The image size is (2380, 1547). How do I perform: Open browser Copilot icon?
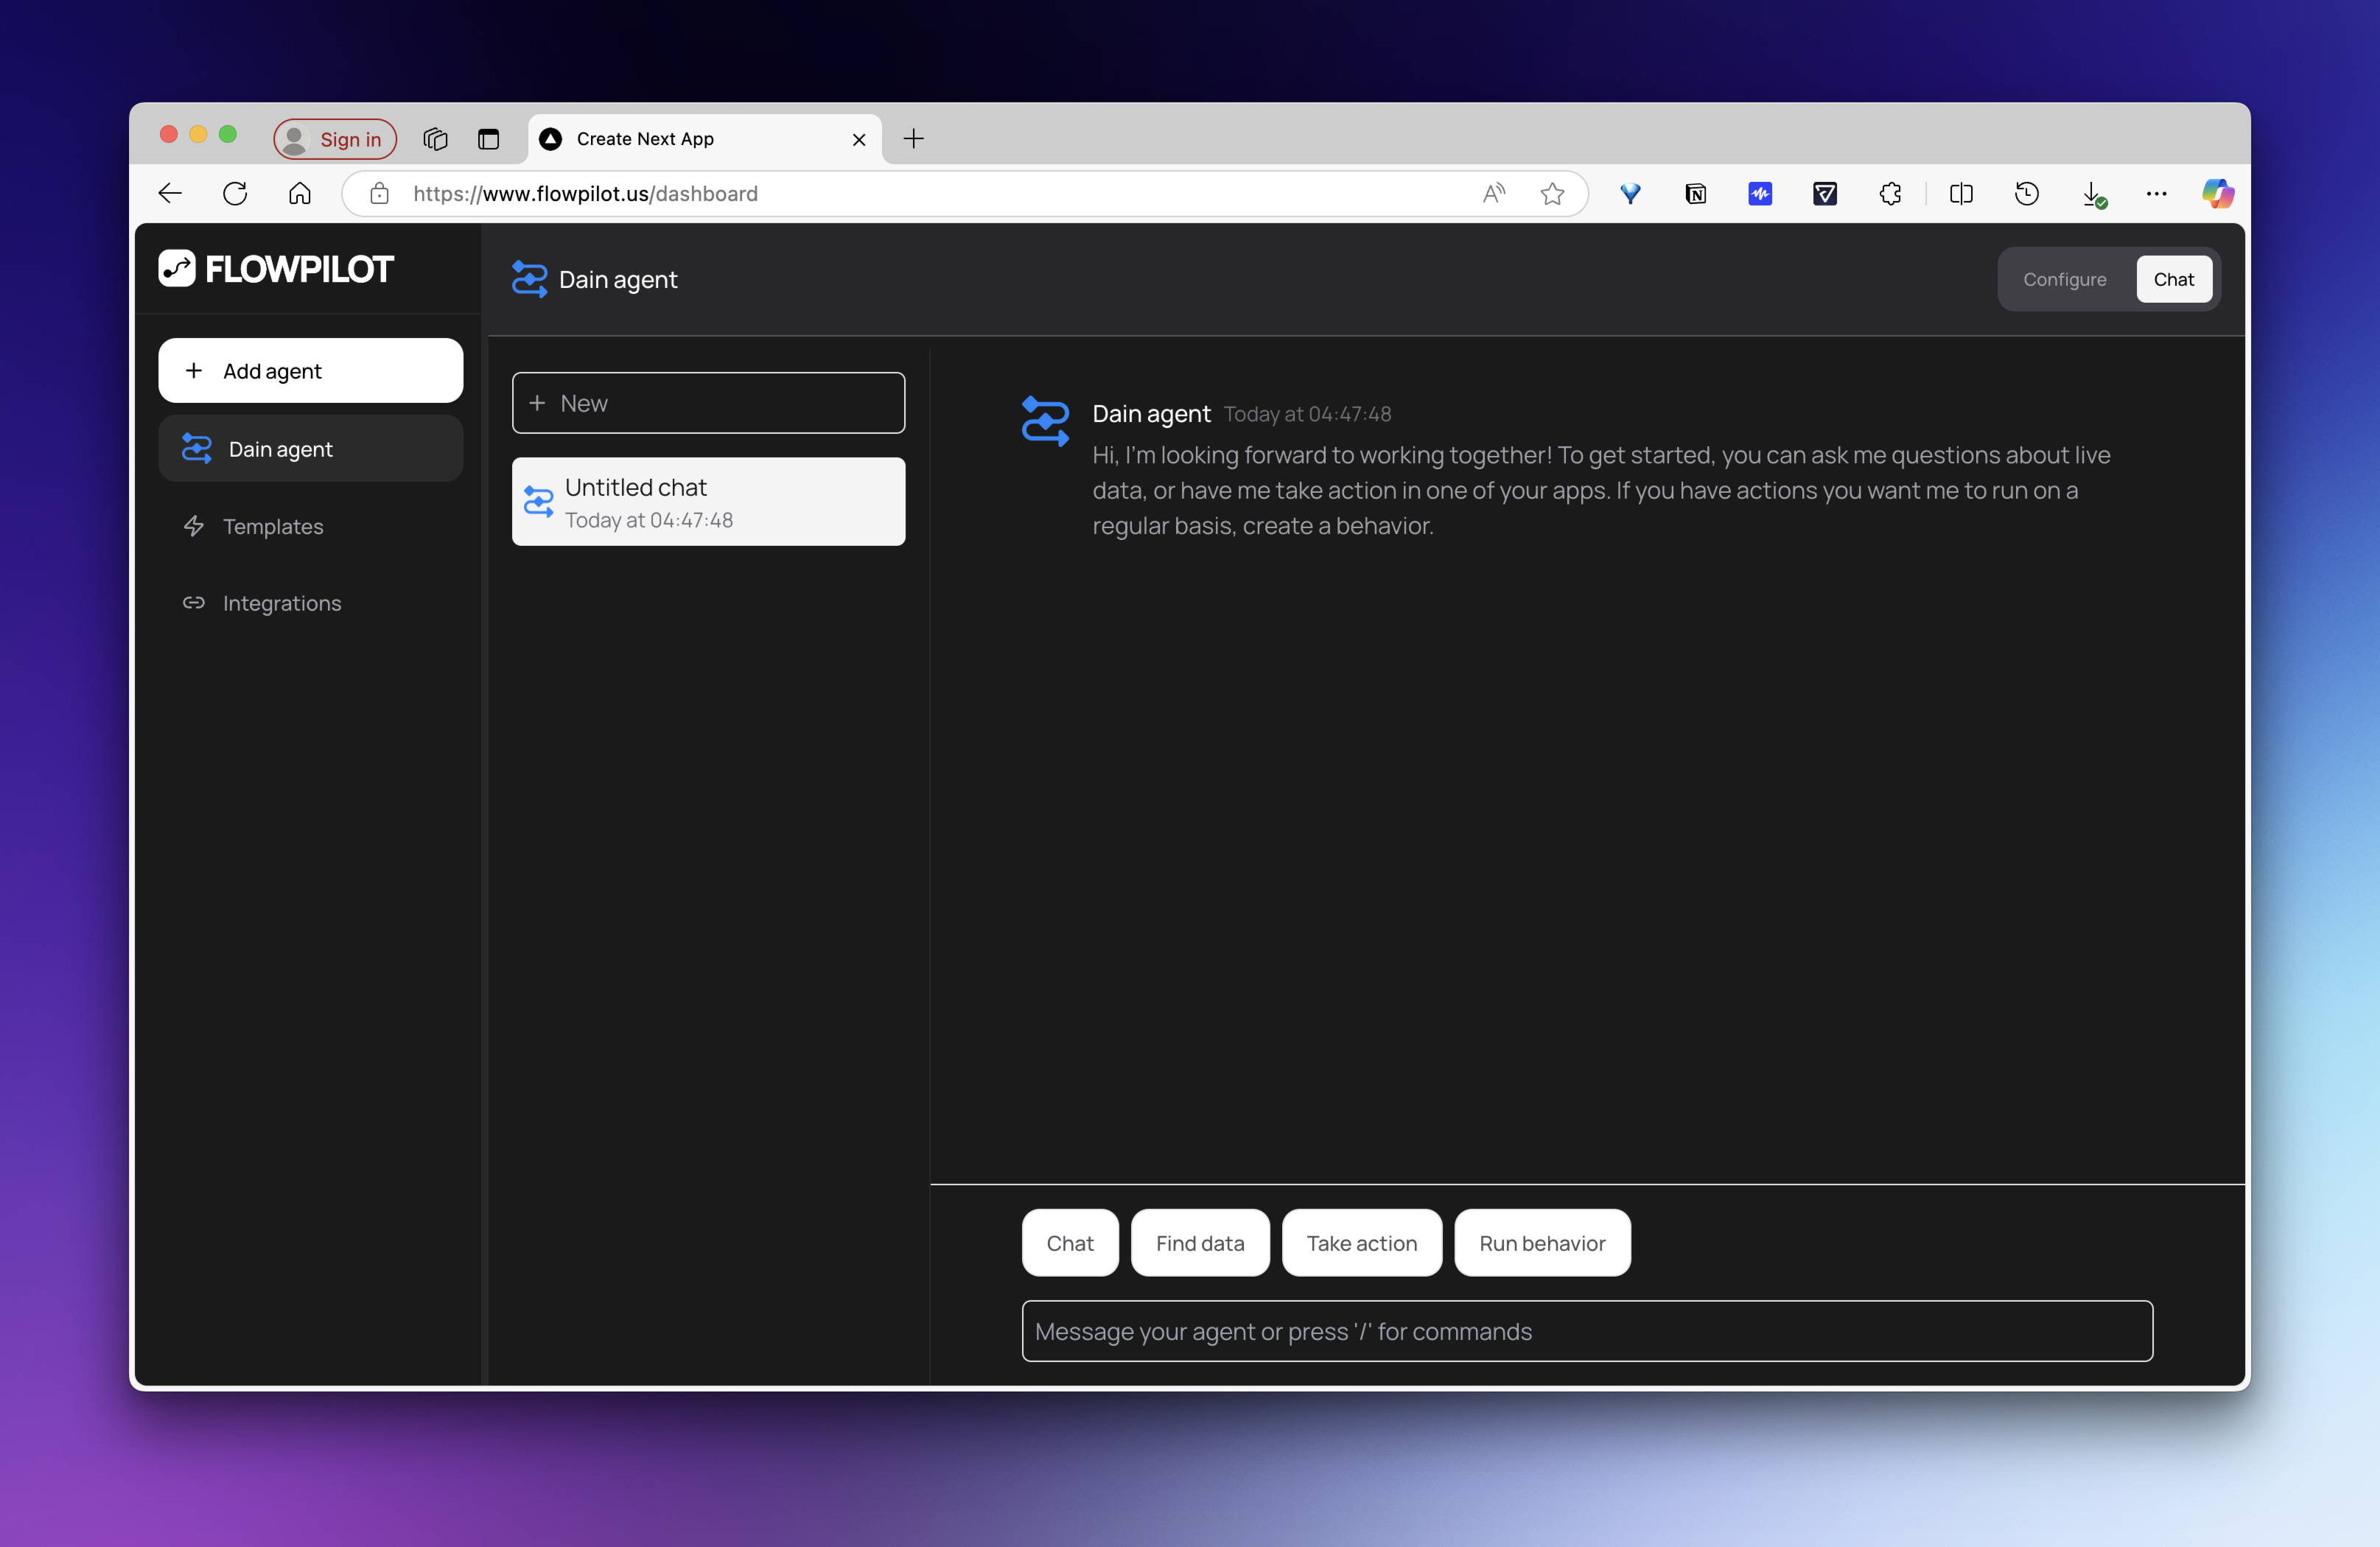(2217, 193)
